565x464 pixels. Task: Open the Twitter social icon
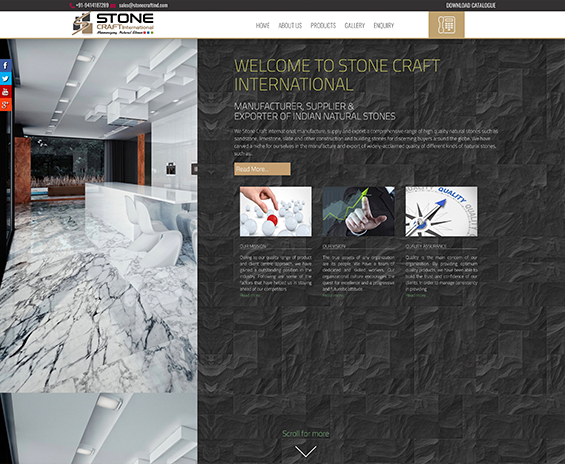[x=6, y=79]
